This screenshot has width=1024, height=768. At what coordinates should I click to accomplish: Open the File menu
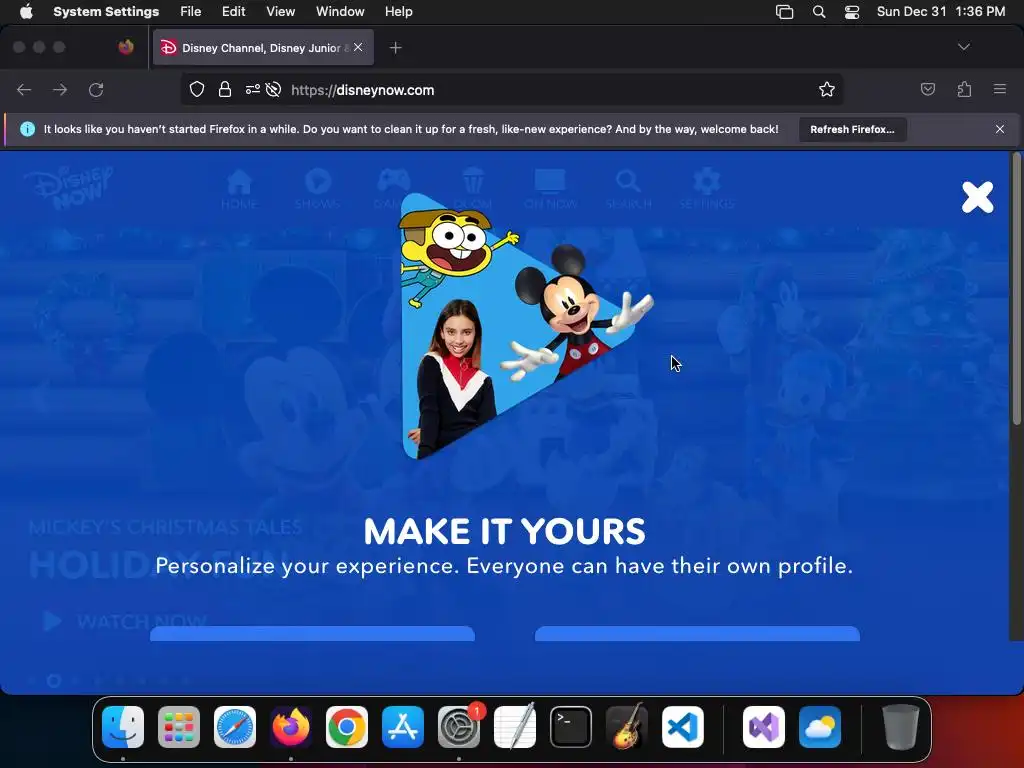tap(191, 12)
